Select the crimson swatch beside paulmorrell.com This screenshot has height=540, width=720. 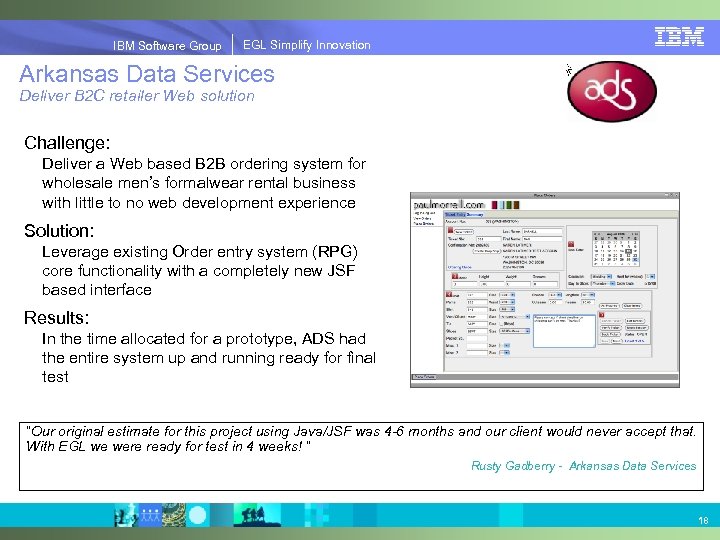click(495, 205)
